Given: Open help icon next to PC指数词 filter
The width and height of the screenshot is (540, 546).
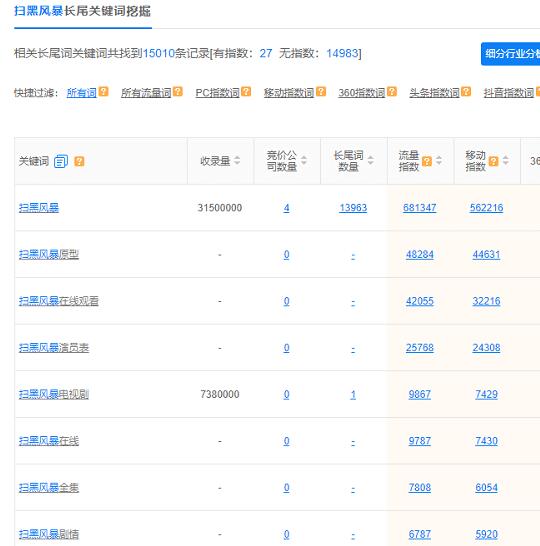Looking at the screenshot, I should 246,92.
